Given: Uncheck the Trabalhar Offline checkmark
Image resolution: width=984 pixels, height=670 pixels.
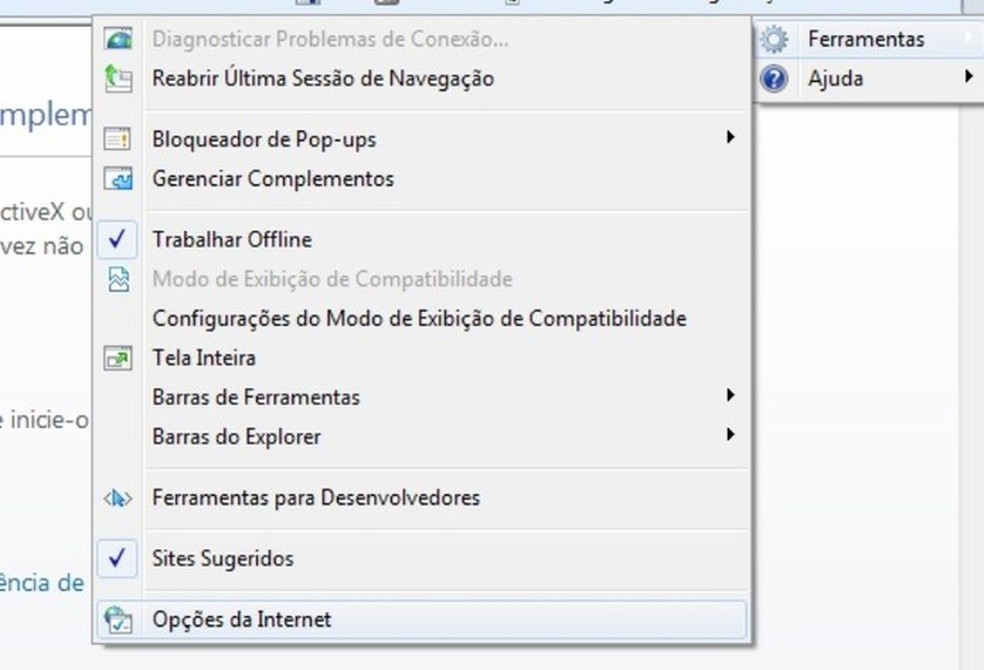Looking at the screenshot, I should click(x=118, y=240).
